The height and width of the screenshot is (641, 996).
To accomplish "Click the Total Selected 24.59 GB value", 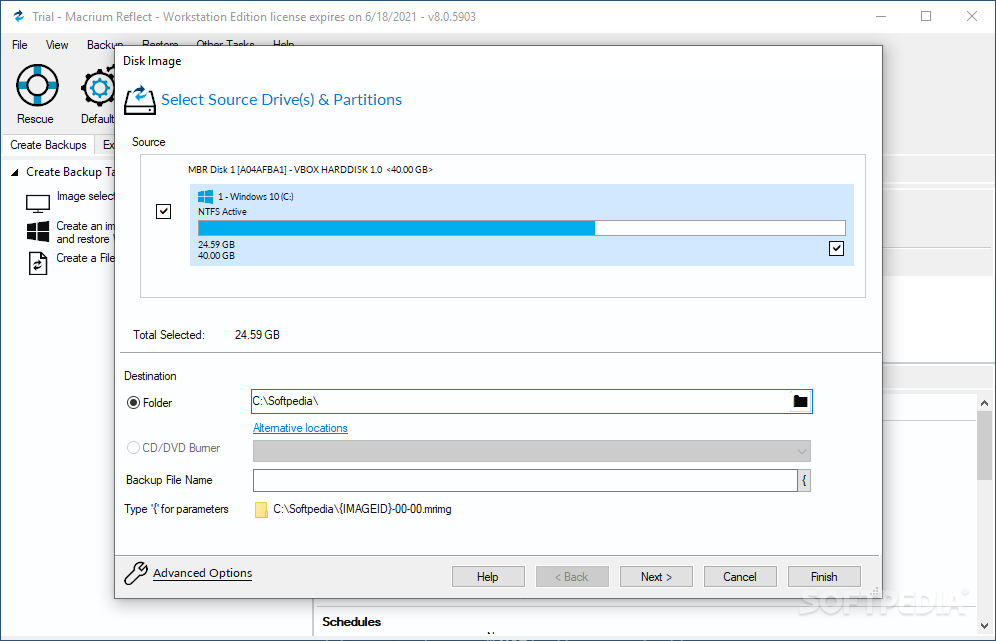I will coord(257,335).
